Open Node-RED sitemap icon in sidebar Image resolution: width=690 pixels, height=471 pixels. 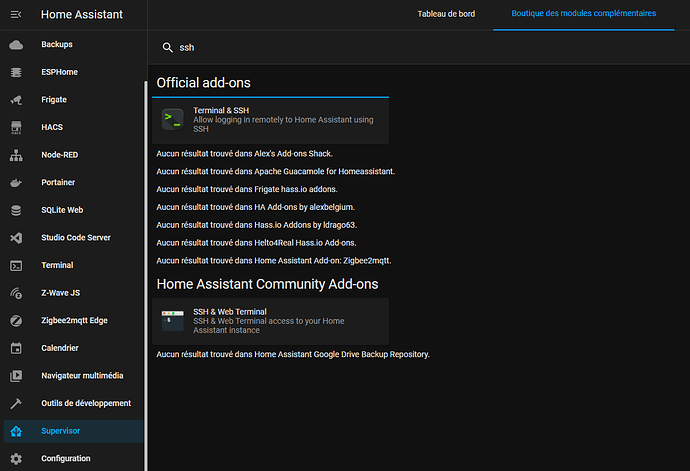[16, 155]
